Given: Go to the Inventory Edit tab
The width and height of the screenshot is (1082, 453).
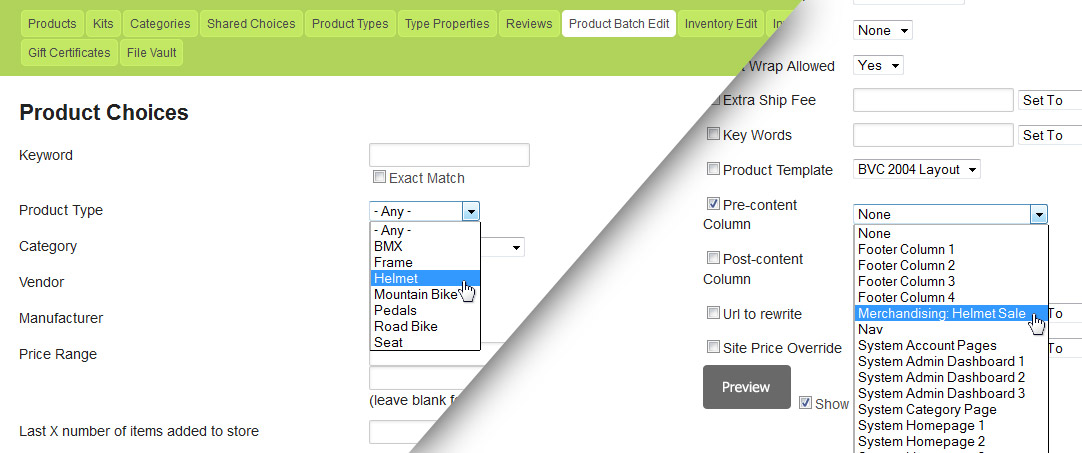Looking at the screenshot, I should [x=720, y=23].
